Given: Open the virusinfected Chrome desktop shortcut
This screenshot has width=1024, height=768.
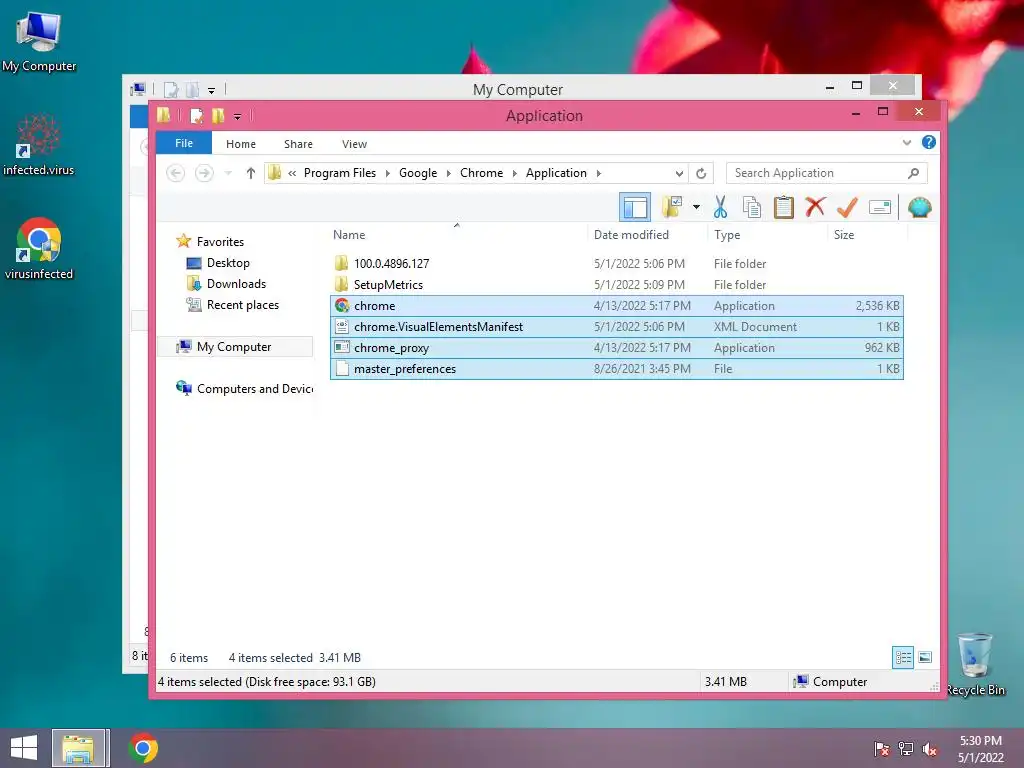Looking at the screenshot, I should [39, 248].
